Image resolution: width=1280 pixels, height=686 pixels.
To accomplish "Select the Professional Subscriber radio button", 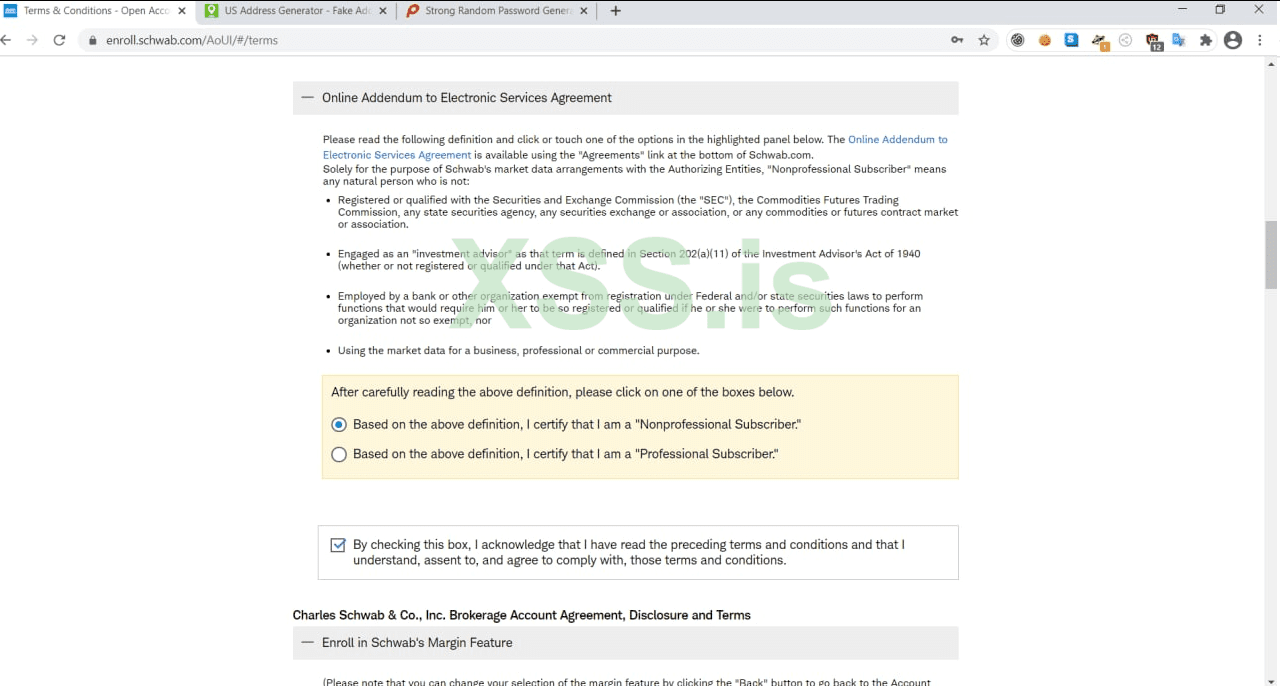I will click(x=339, y=454).
